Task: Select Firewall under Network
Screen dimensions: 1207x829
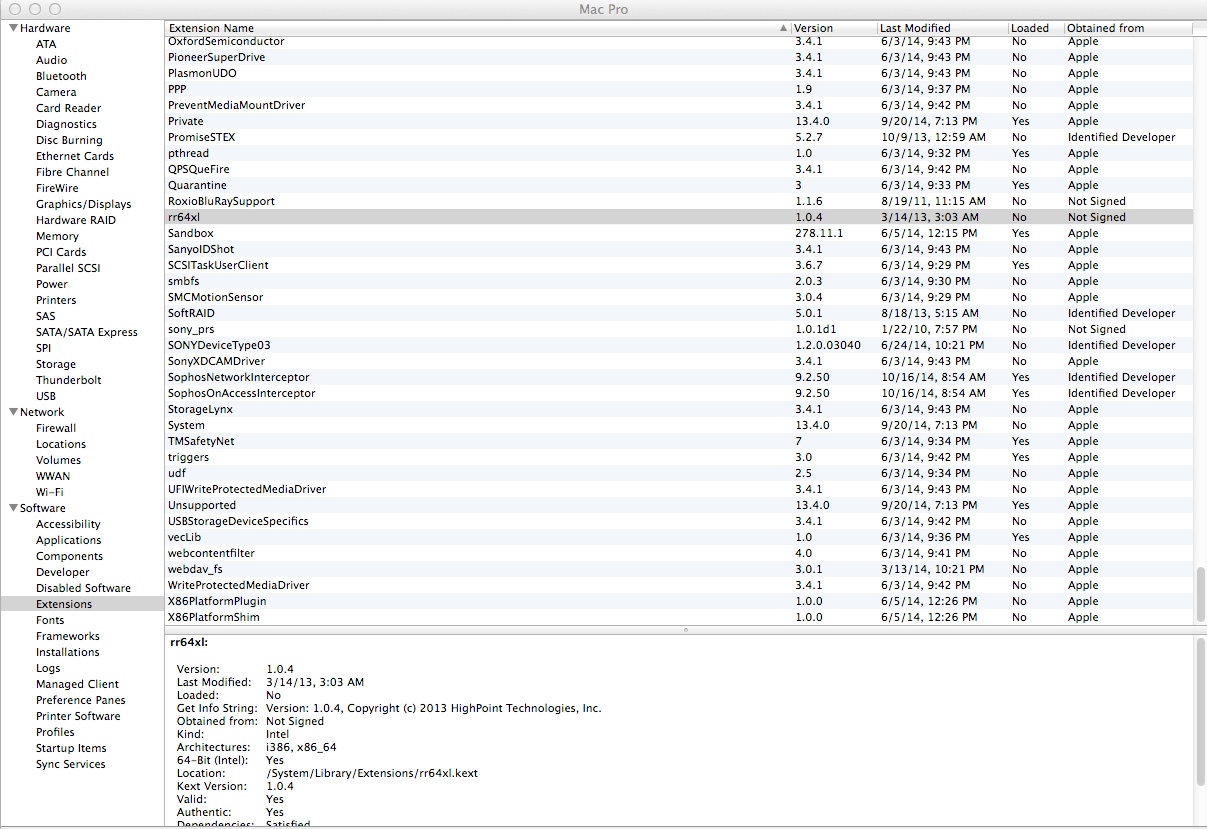Action: (56, 428)
